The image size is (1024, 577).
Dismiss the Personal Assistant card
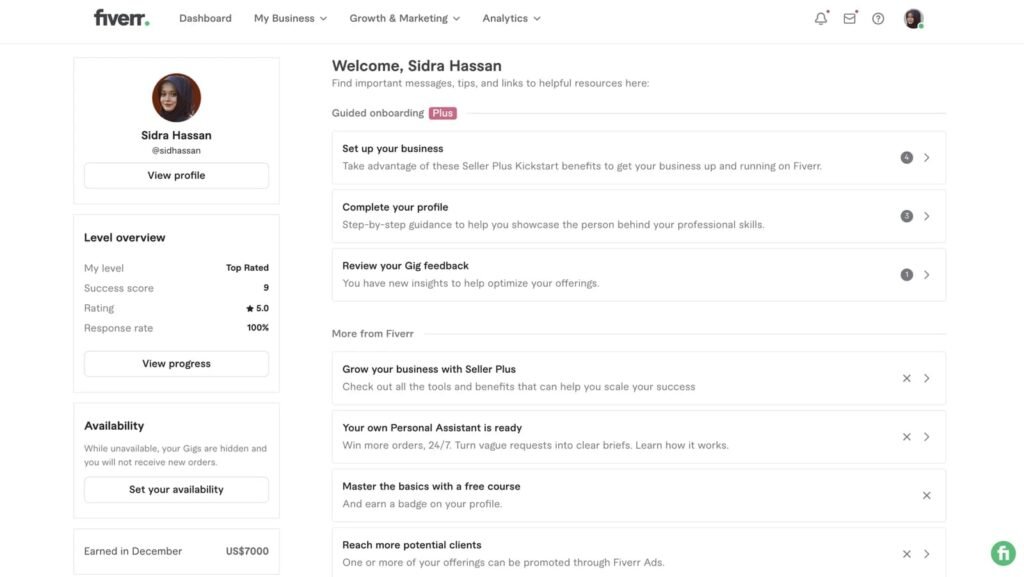(x=907, y=437)
